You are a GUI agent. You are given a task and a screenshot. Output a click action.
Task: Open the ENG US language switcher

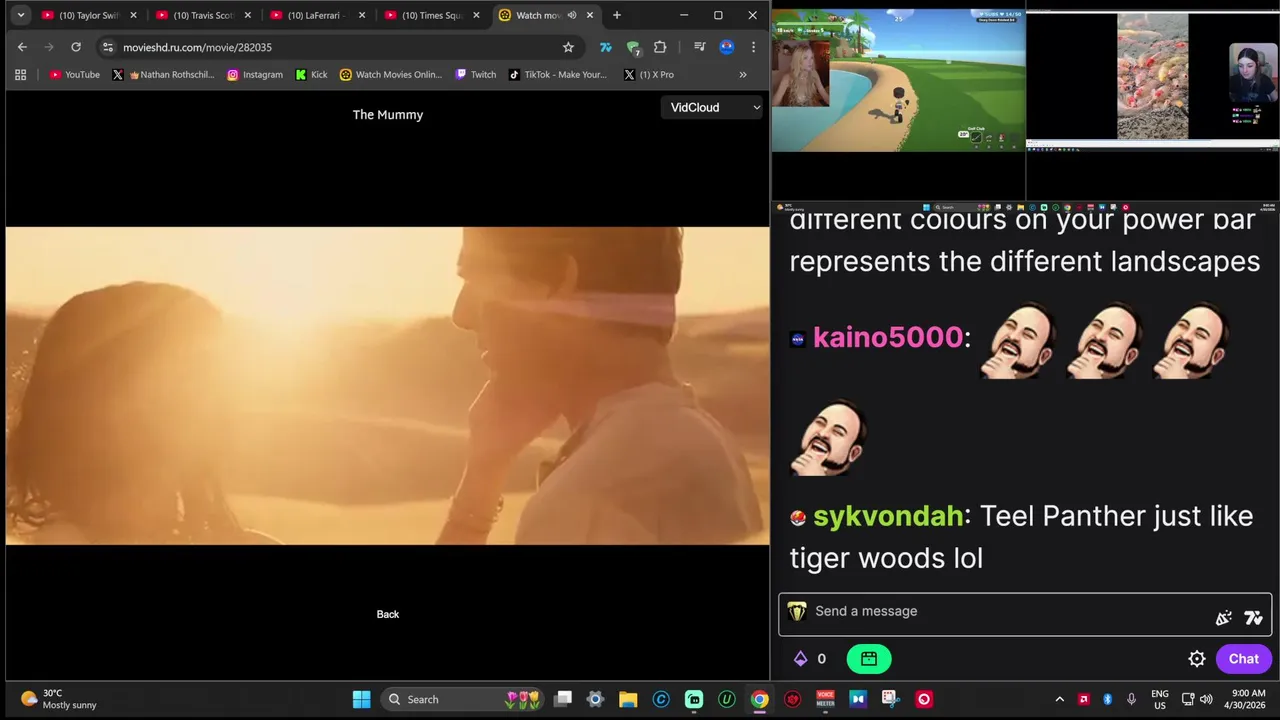[1160, 699]
